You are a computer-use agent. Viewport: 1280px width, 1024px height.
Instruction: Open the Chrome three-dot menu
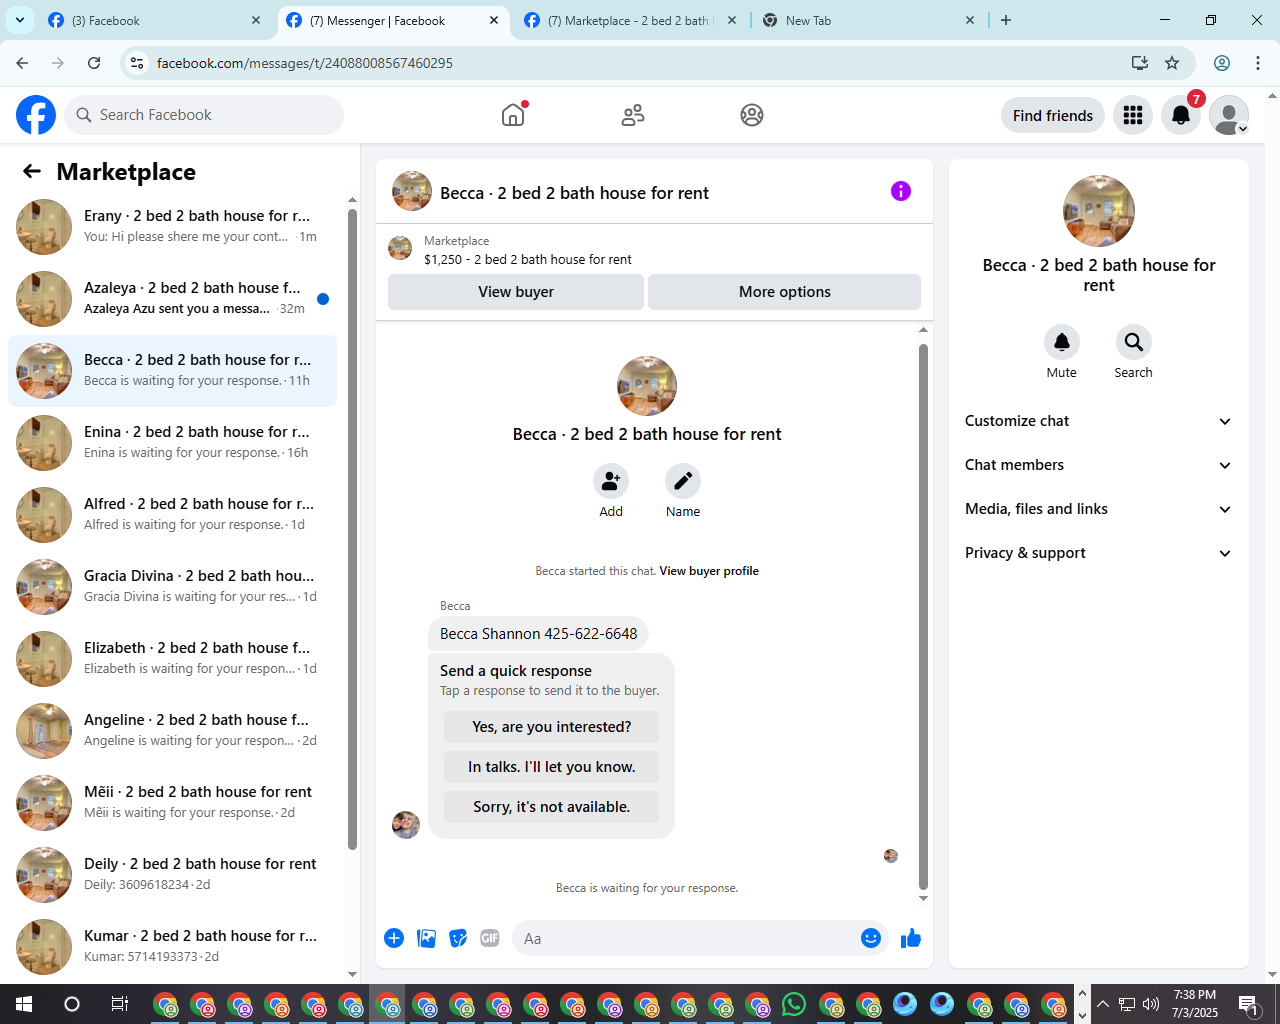(1258, 63)
